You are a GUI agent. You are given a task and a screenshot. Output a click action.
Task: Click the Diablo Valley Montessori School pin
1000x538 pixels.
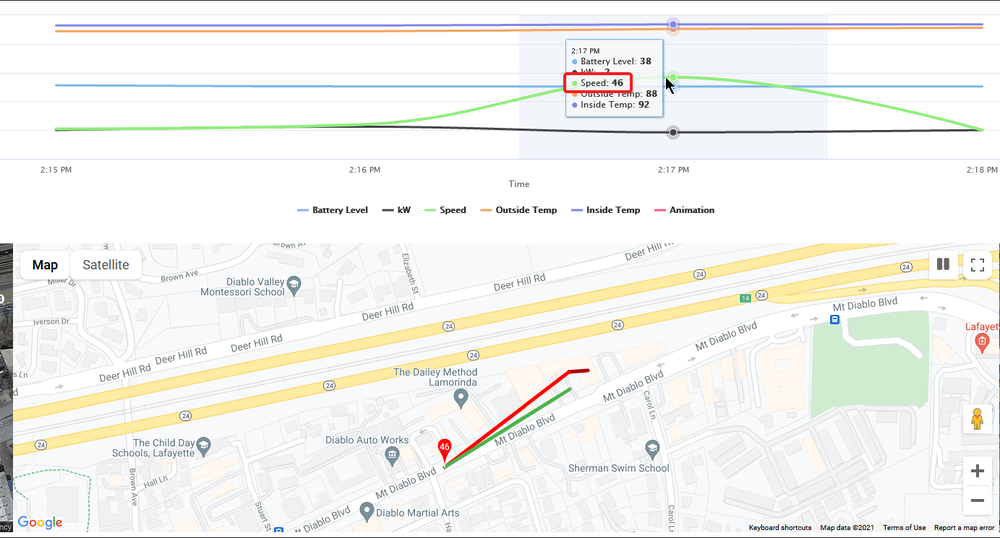coord(295,286)
